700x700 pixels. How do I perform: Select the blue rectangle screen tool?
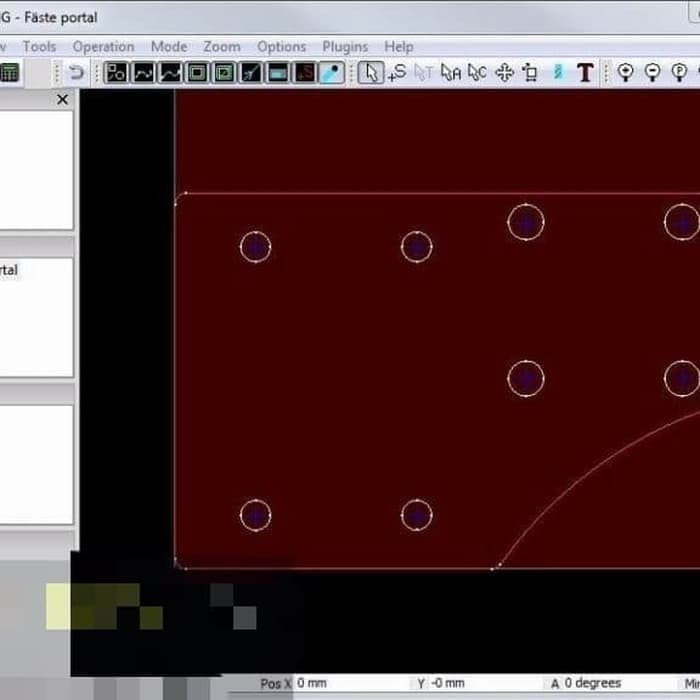tap(278, 72)
